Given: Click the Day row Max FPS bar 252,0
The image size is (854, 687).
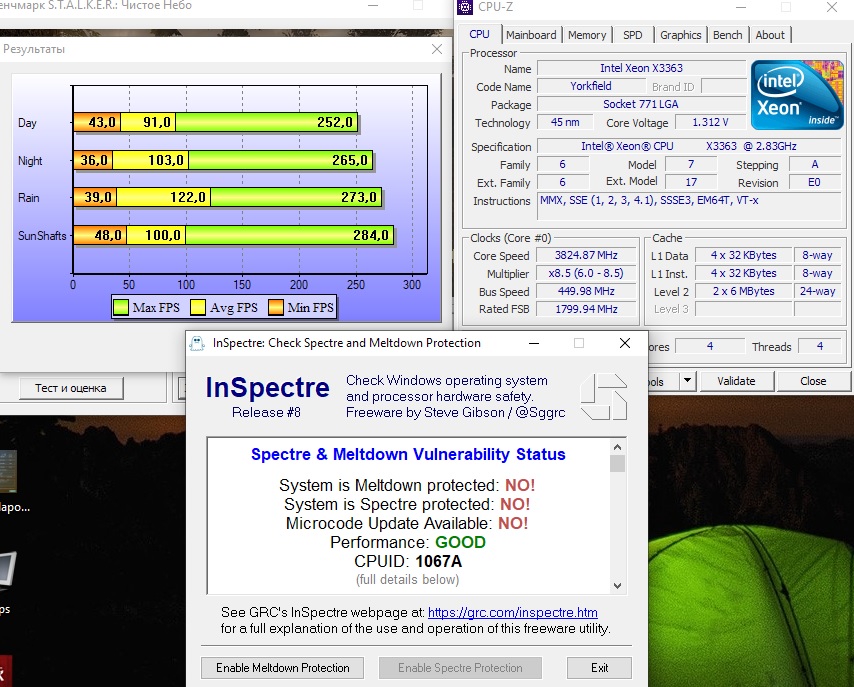Looking at the screenshot, I should point(266,122).
